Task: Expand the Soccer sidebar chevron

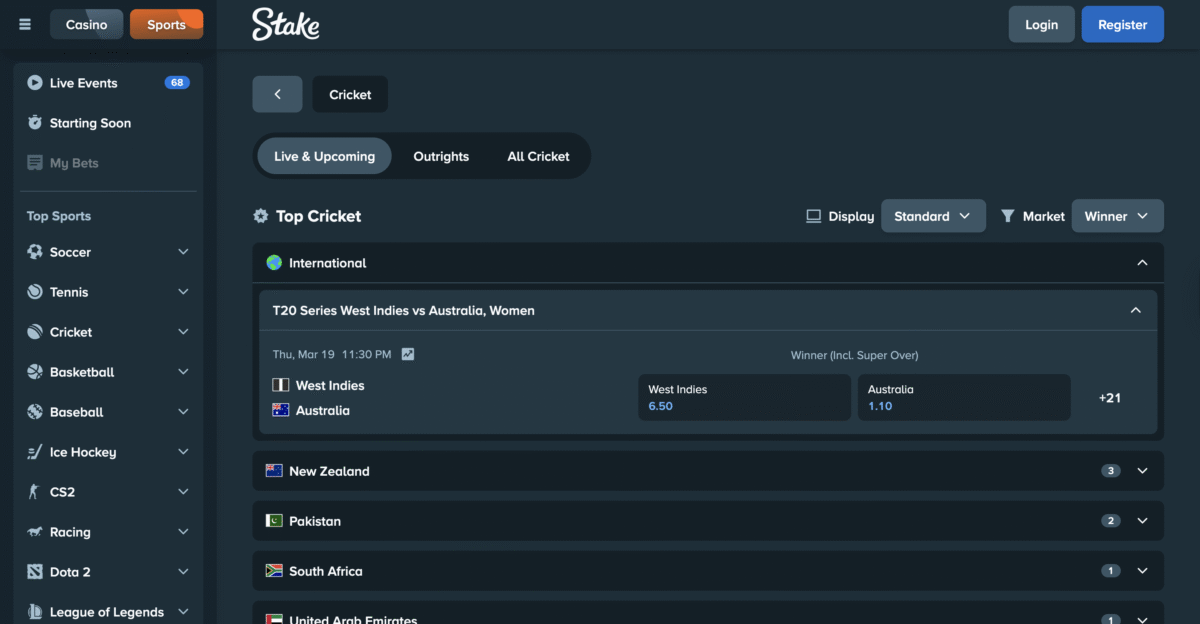Action: 183,252
